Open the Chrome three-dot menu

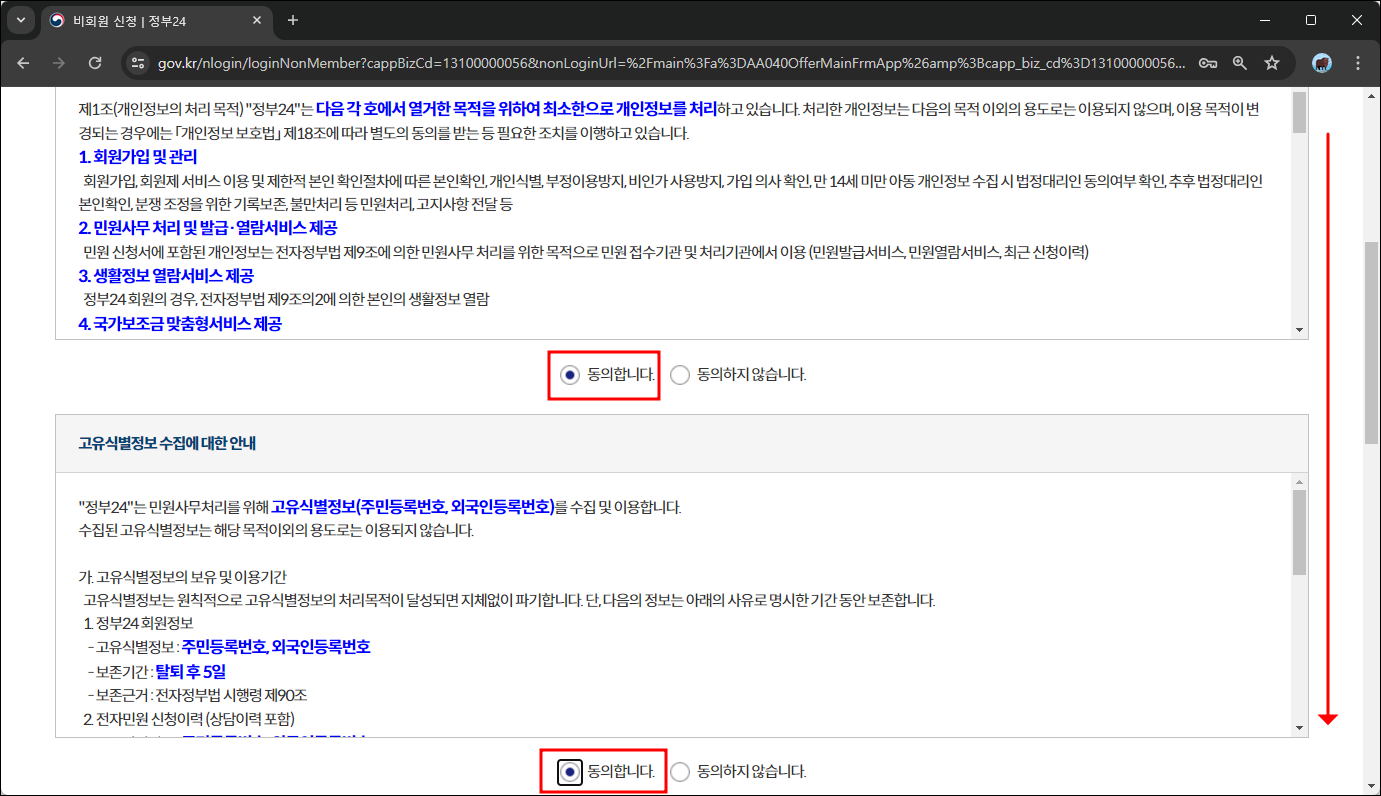[x=1358, y=62]
